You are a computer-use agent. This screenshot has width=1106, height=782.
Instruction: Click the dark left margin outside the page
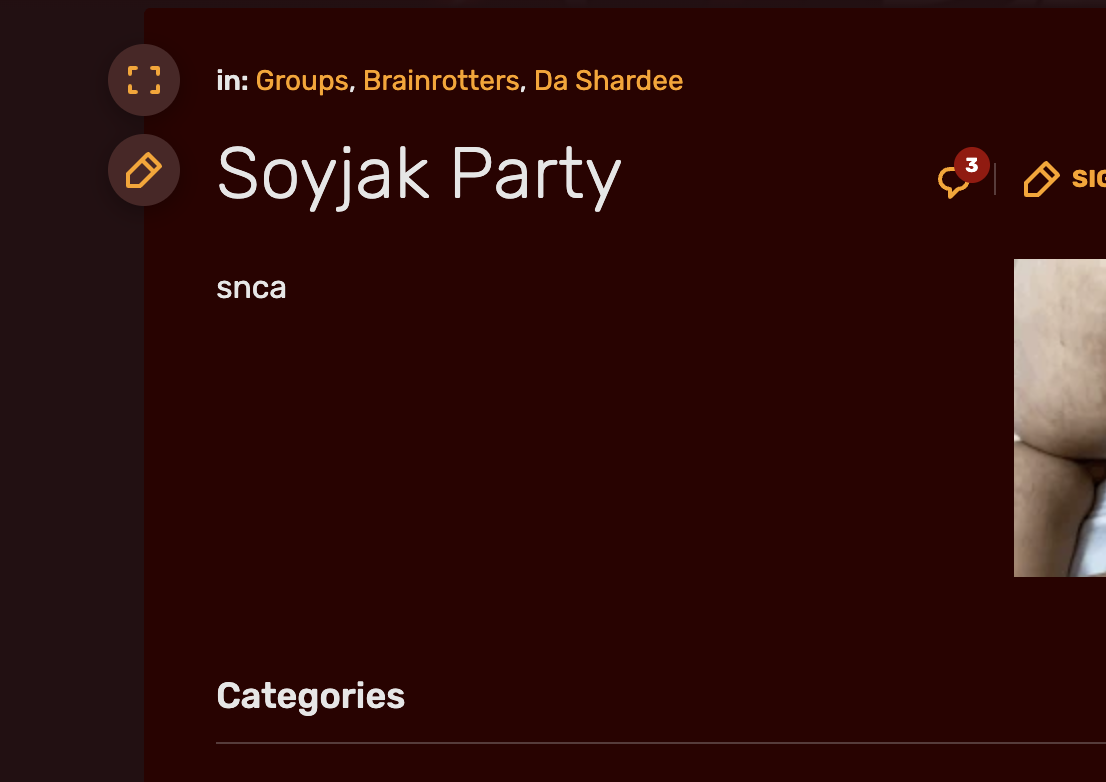coord(60,450)
